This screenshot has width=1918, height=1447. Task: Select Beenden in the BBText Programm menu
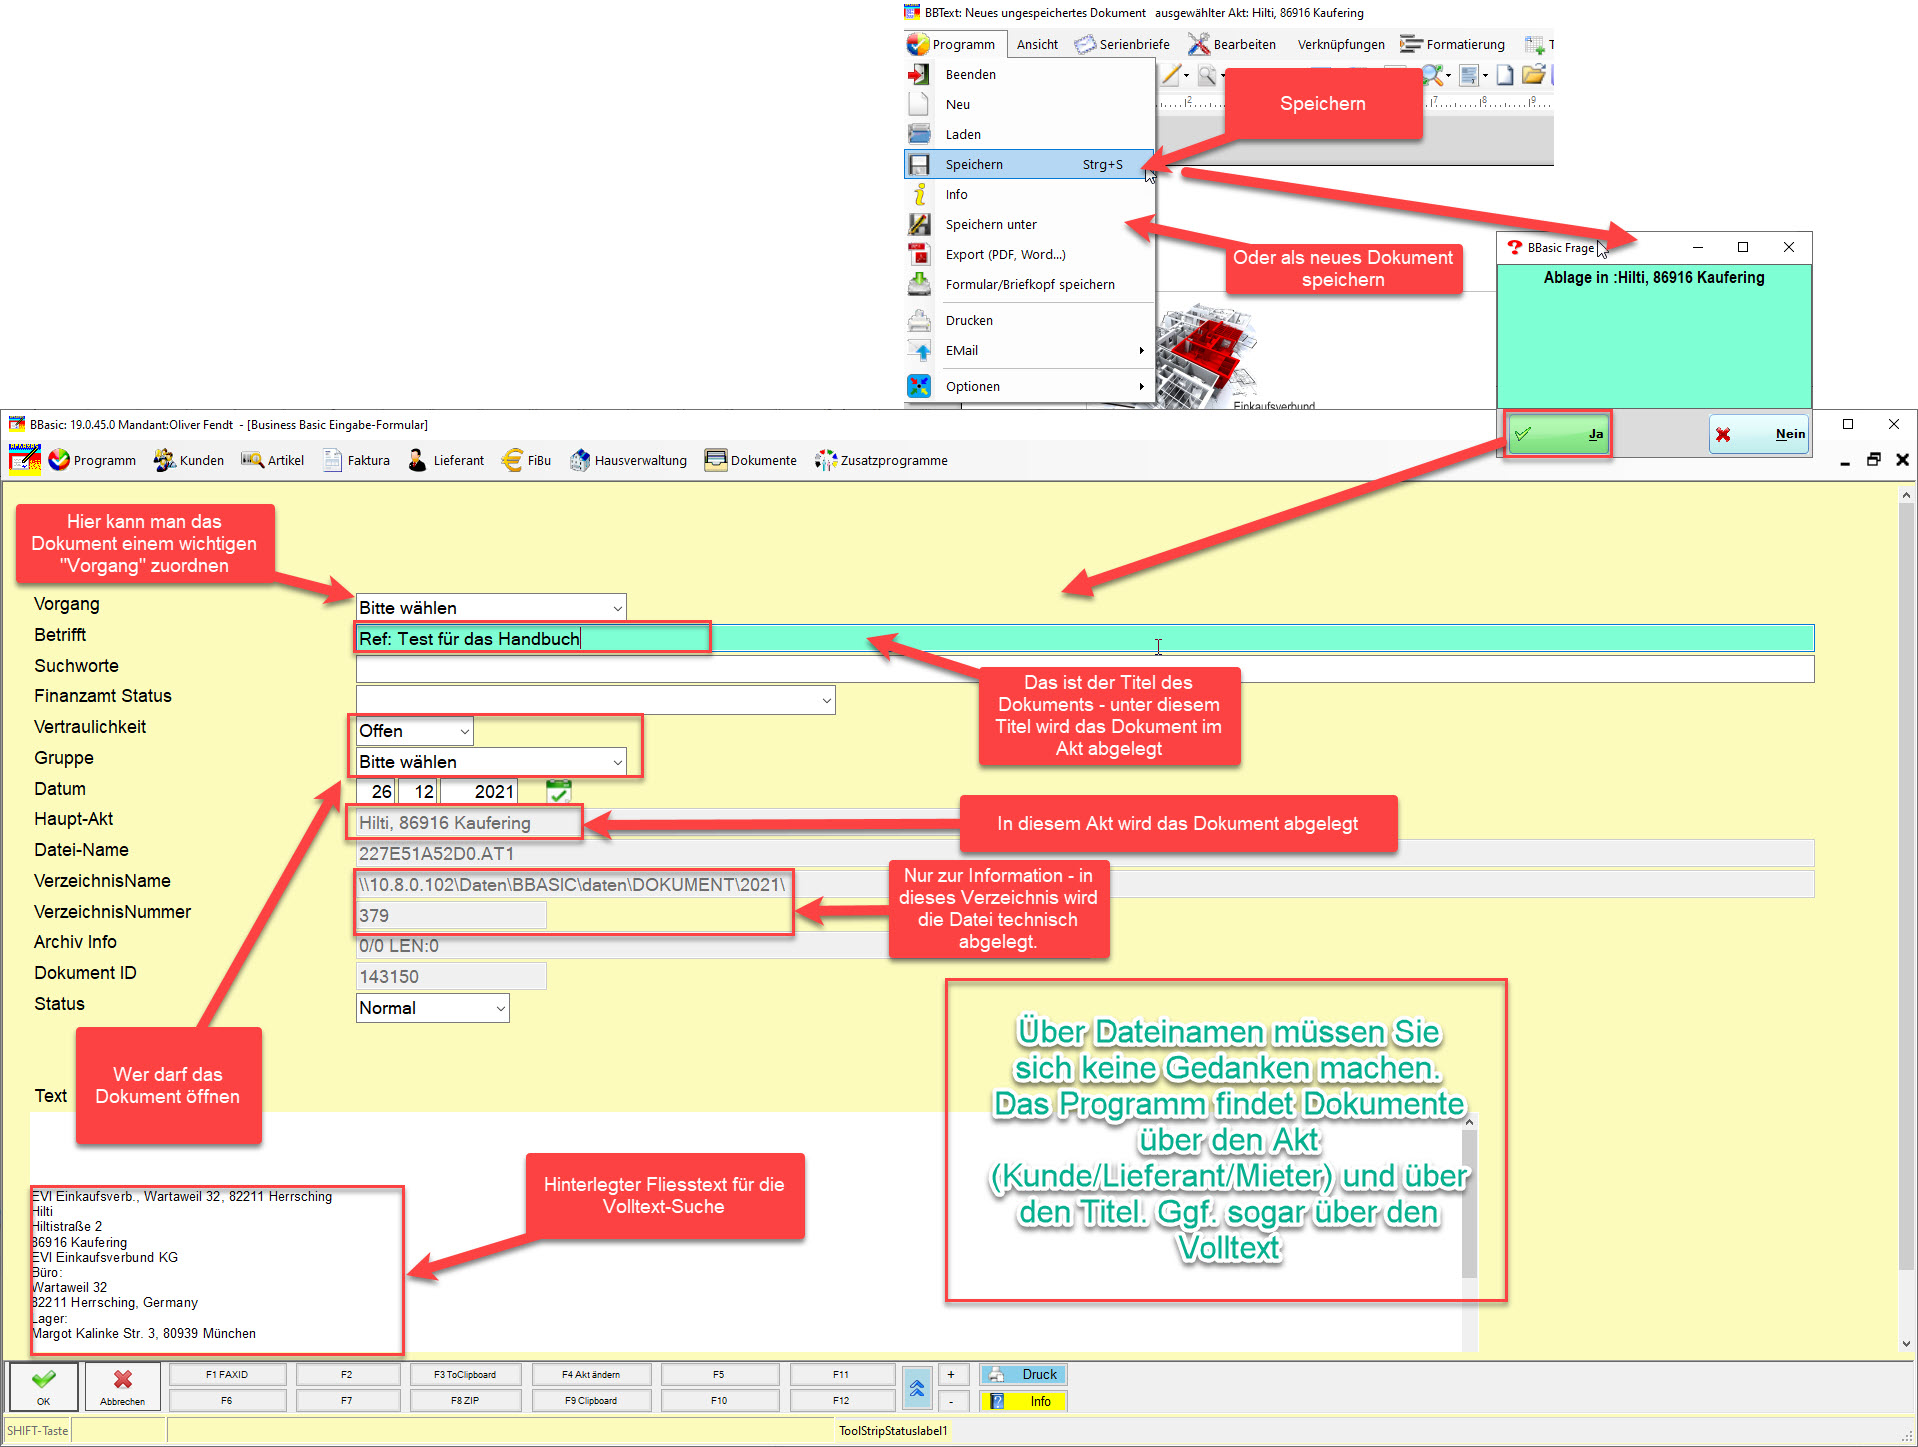click(1030, 75)
